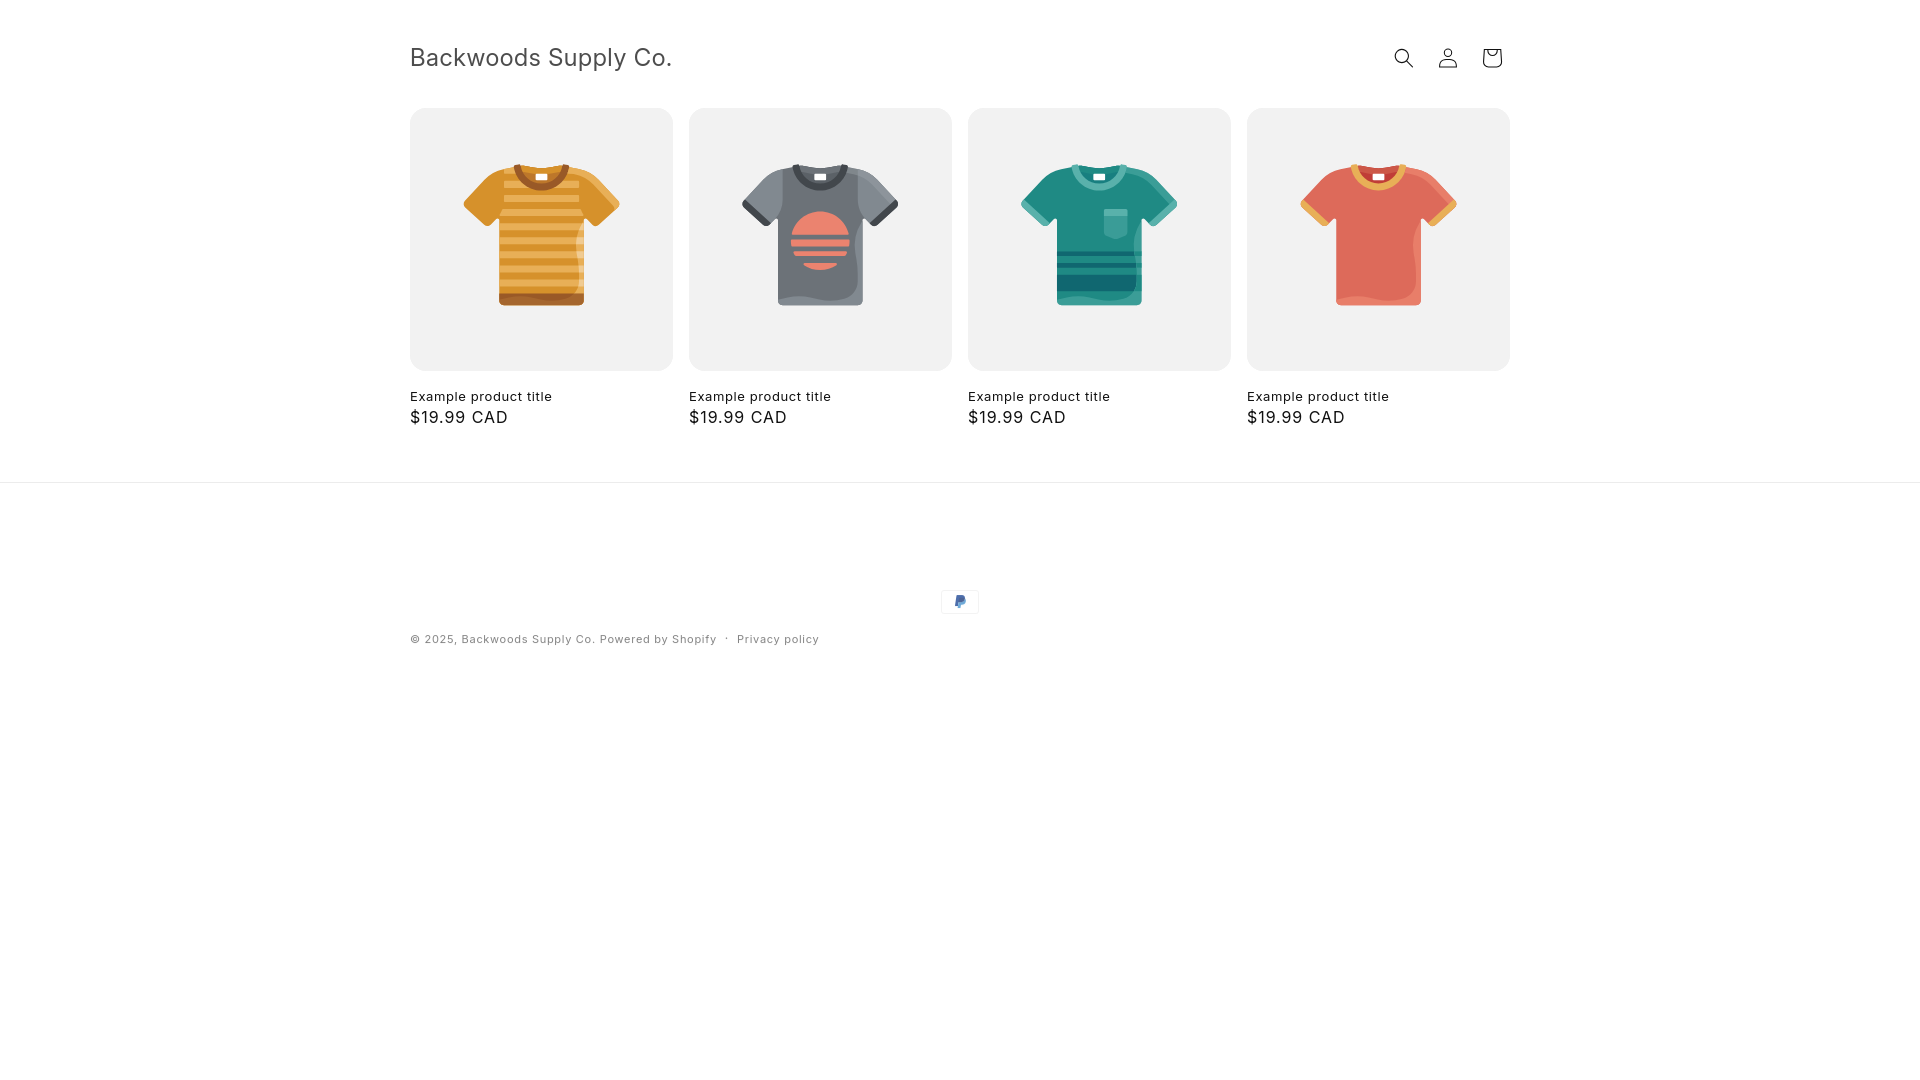Click product title under gray sunset shirt
Screen dimensions: 1920x1080
[760, 396]
